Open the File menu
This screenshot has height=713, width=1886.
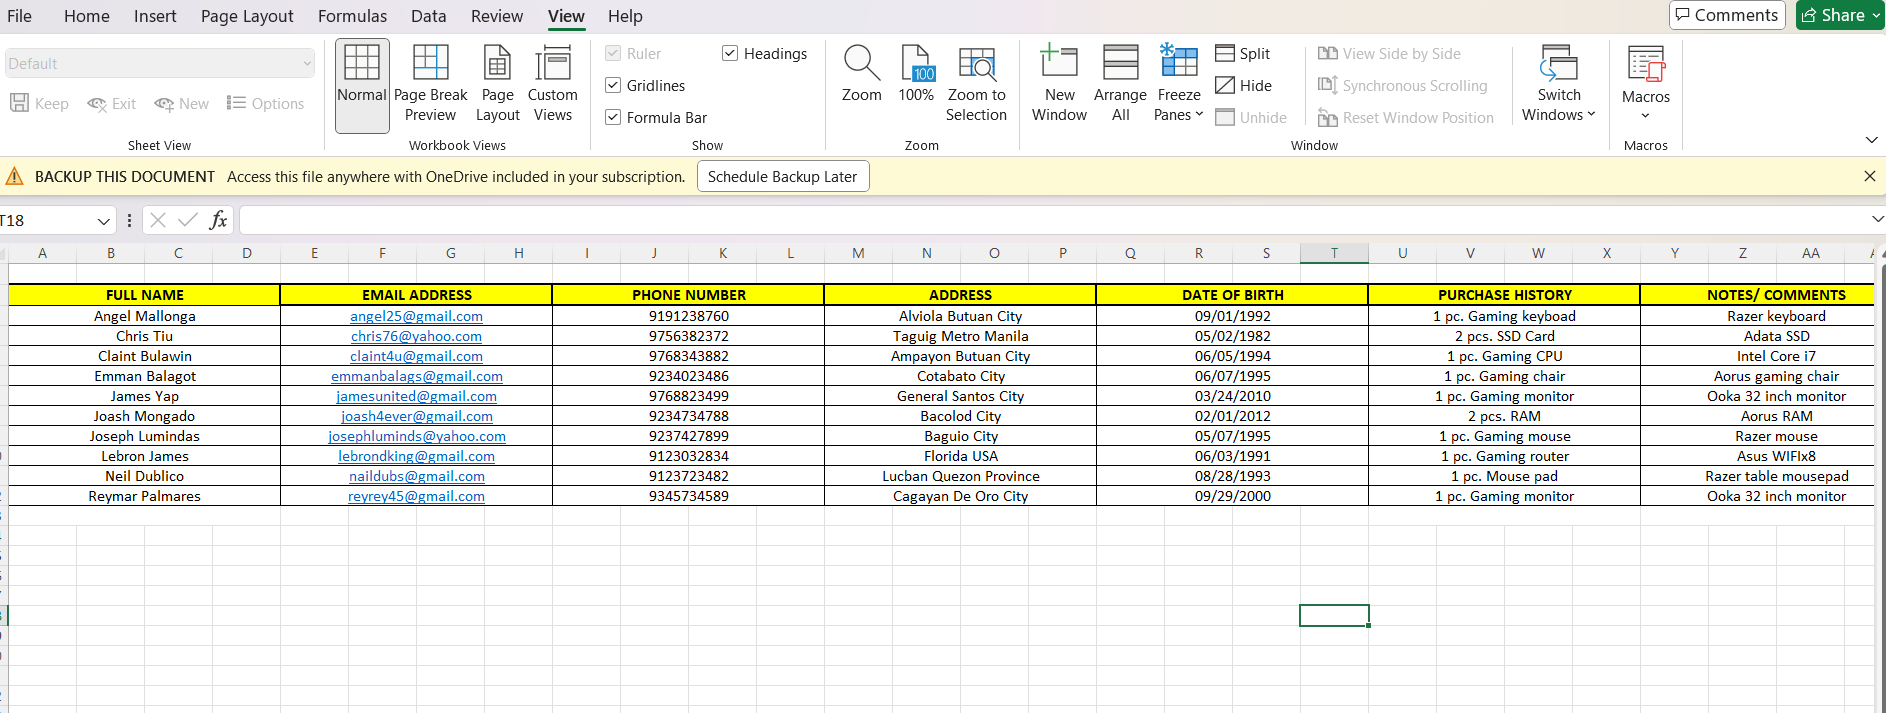(19, 16)
